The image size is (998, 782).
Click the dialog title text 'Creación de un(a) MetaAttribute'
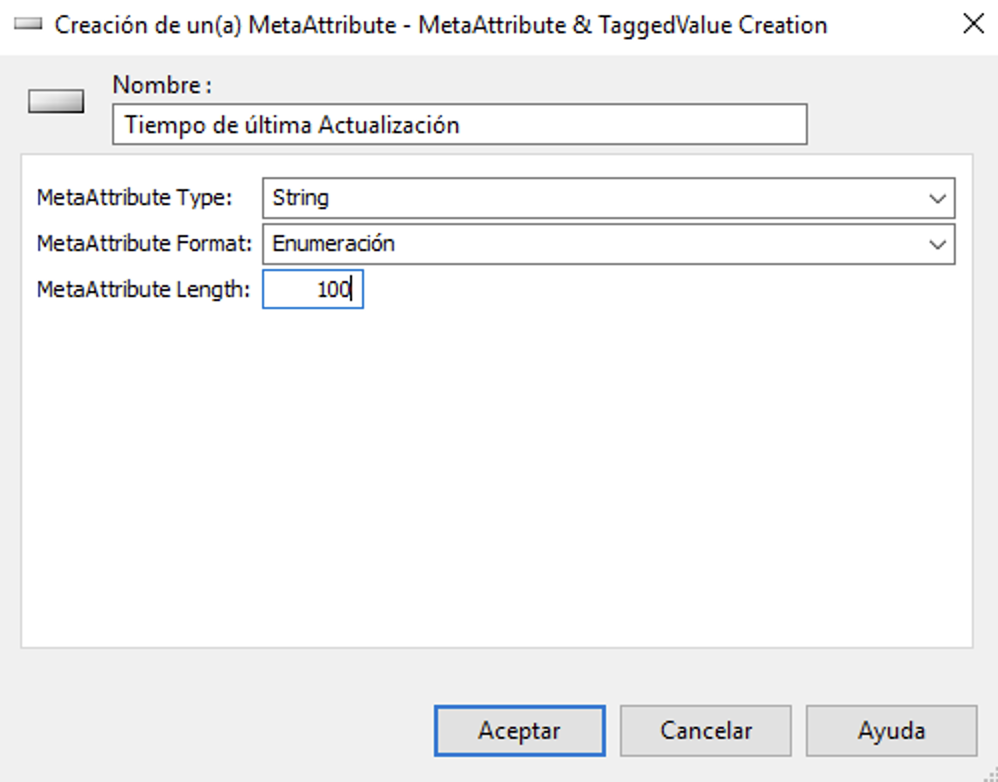pos(225,25)
